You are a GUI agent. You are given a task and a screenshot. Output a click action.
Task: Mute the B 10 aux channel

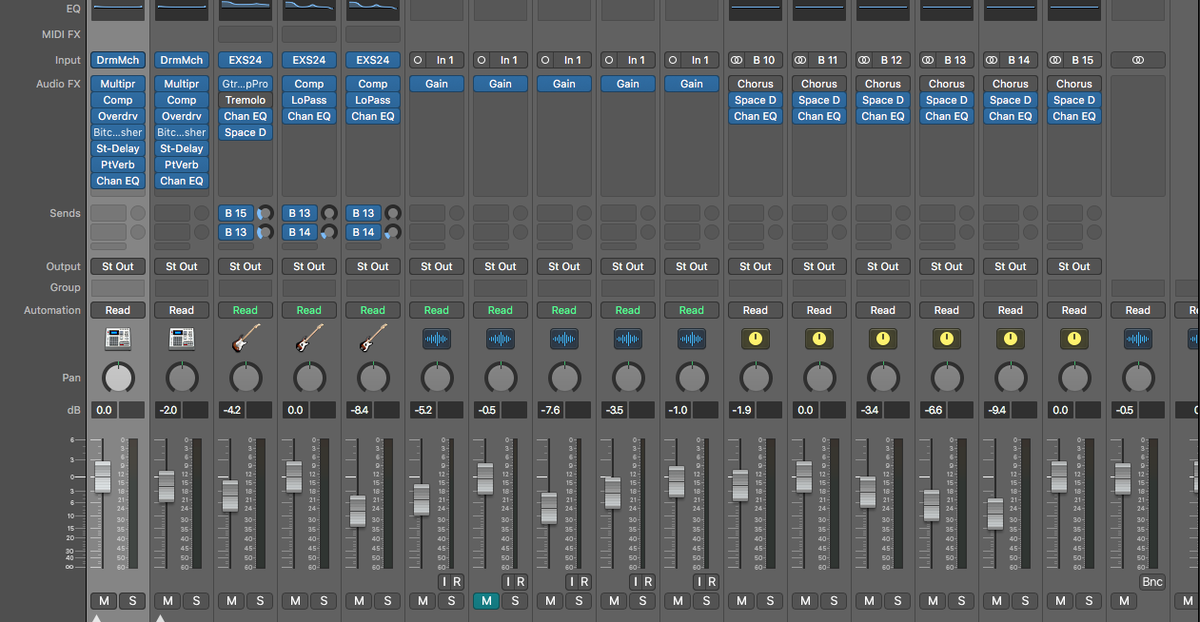pyautogui.click(x=742, y=600)
